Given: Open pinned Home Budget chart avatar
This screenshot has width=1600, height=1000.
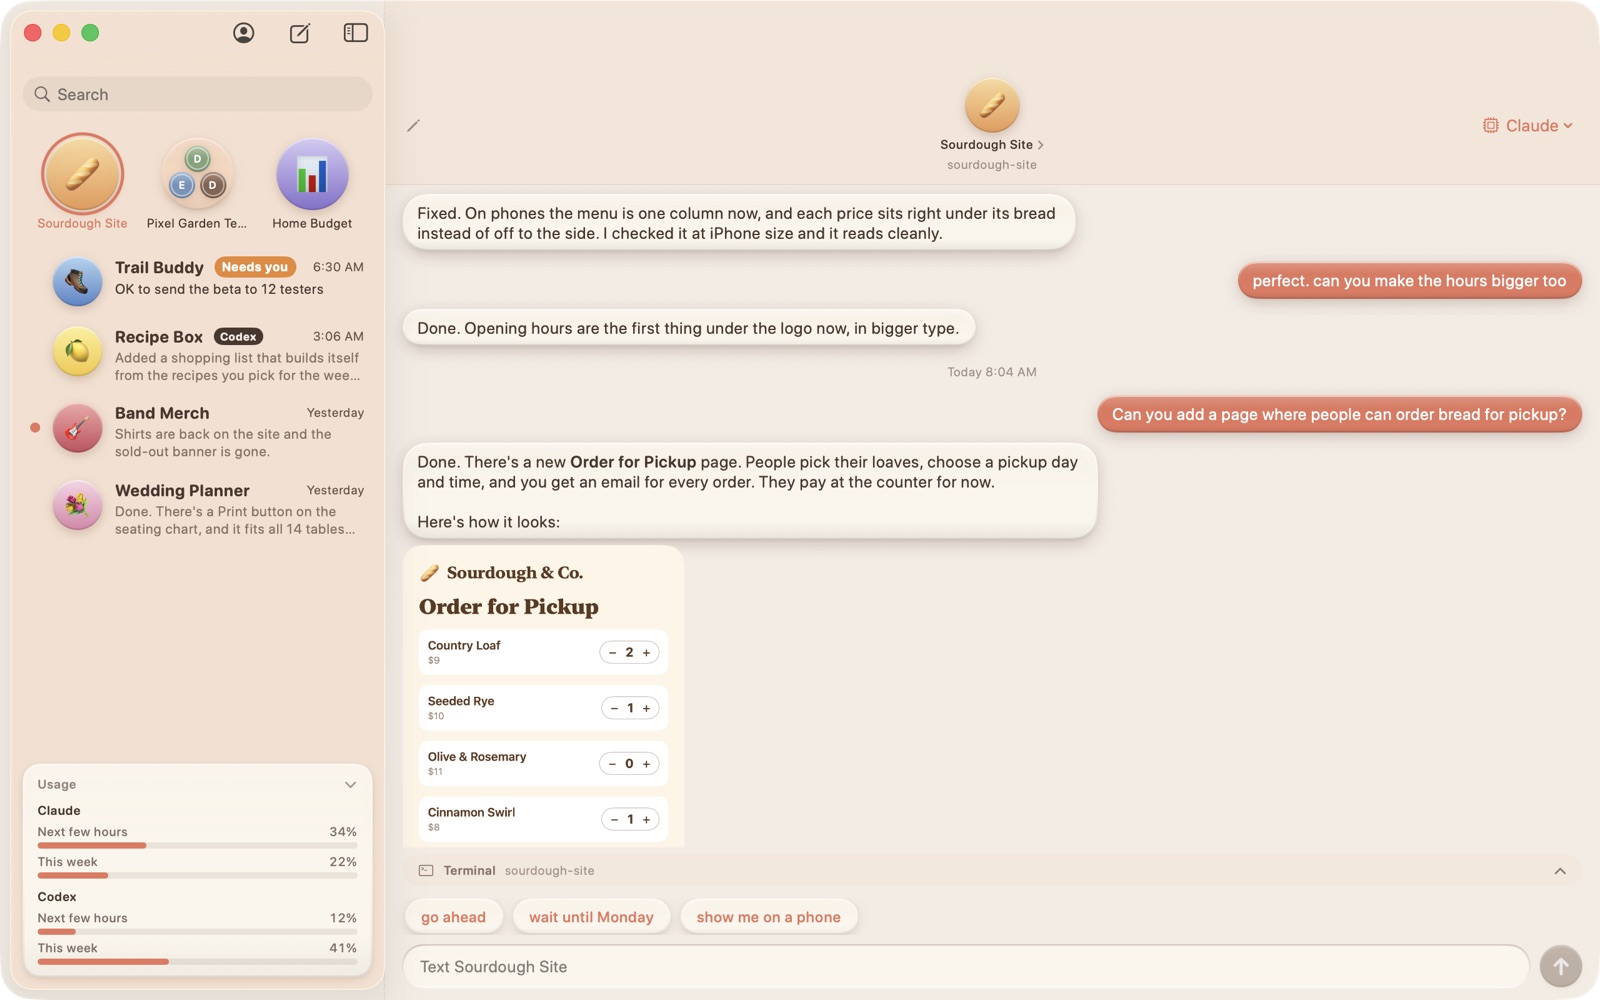Looking at the screenshot, I should click(312, 174).
